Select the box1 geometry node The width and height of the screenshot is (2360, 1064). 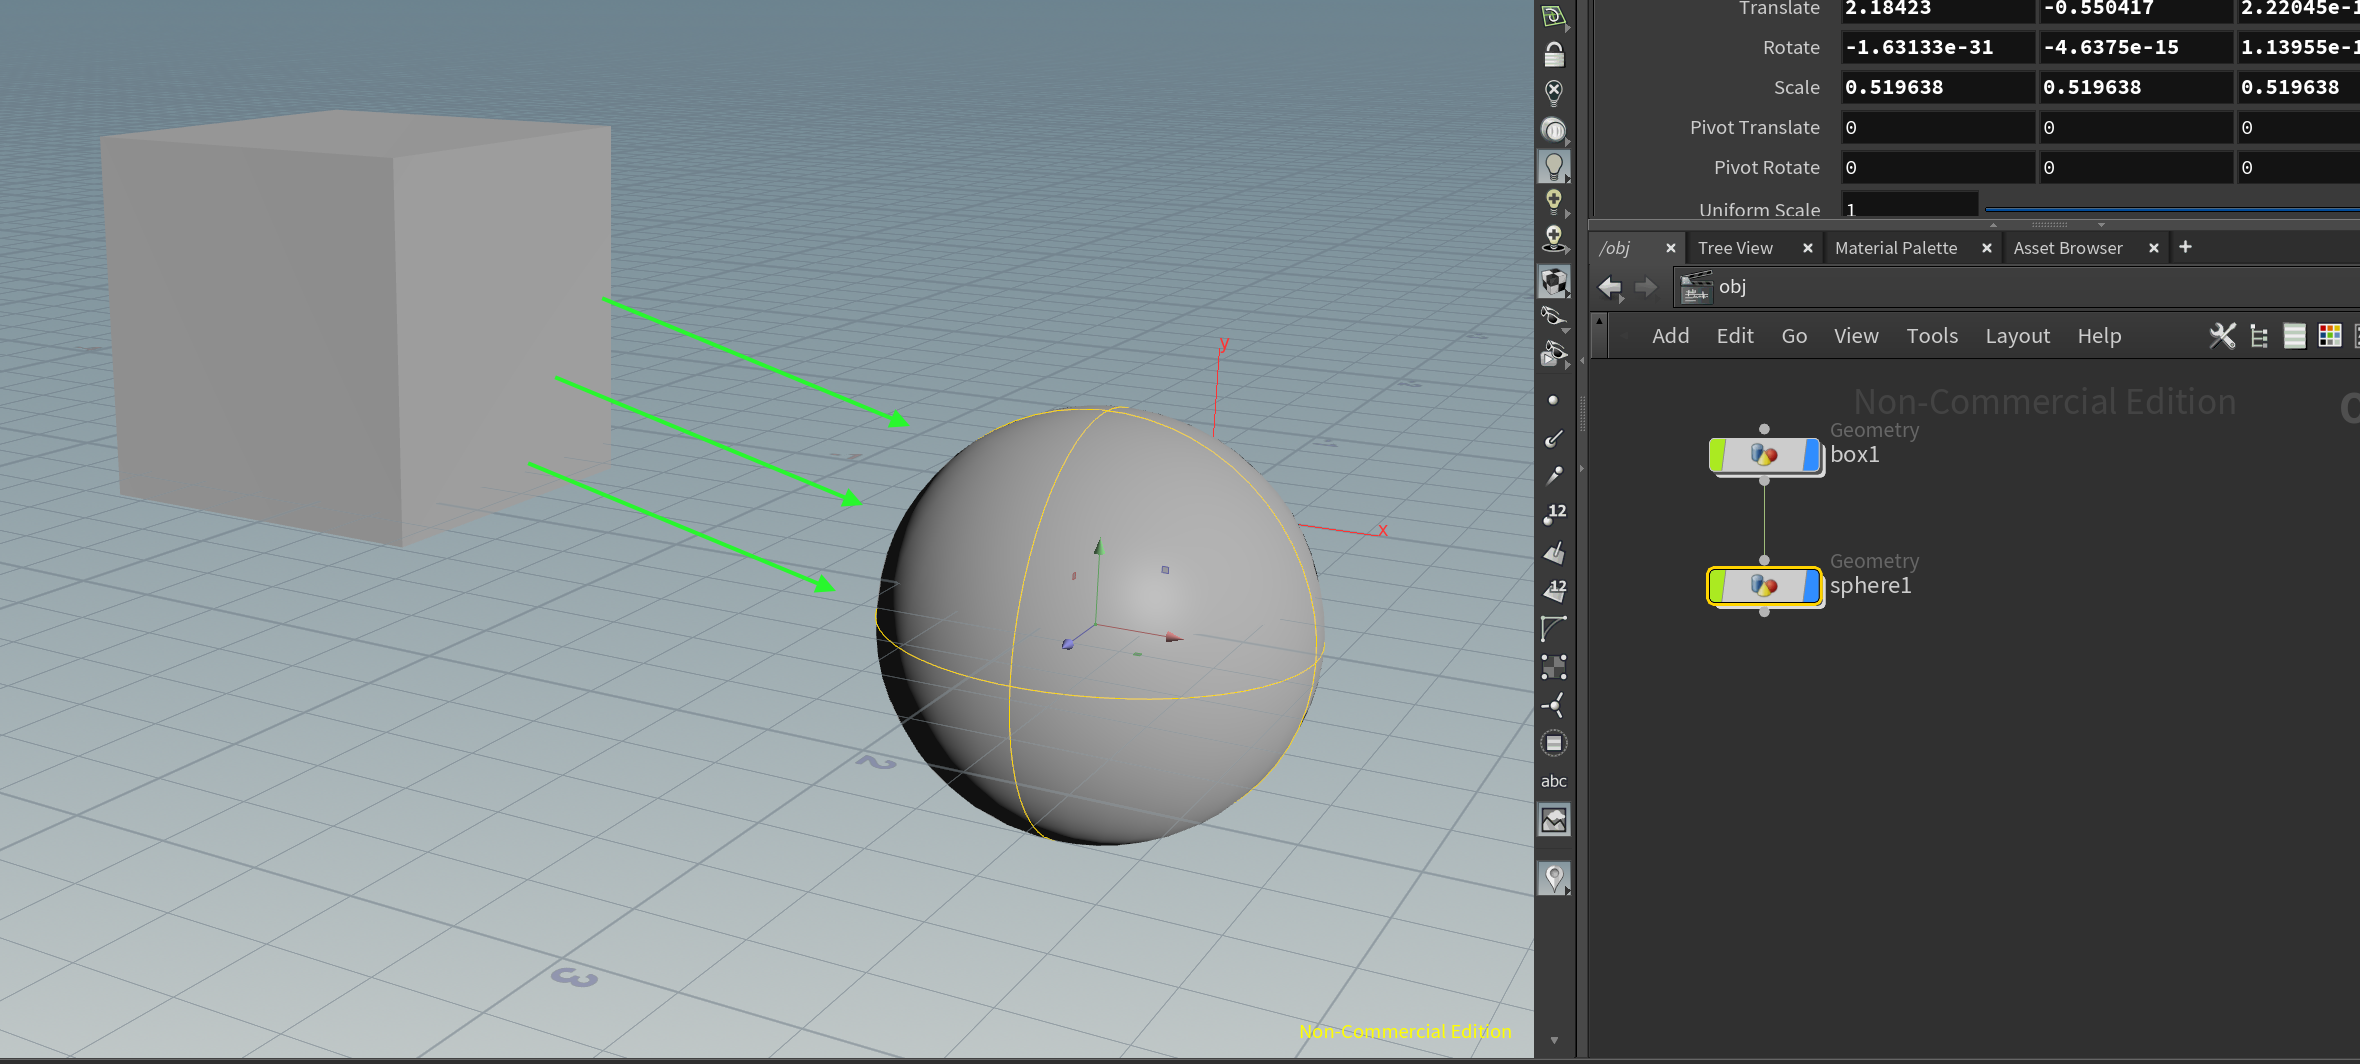(1764, 455)
